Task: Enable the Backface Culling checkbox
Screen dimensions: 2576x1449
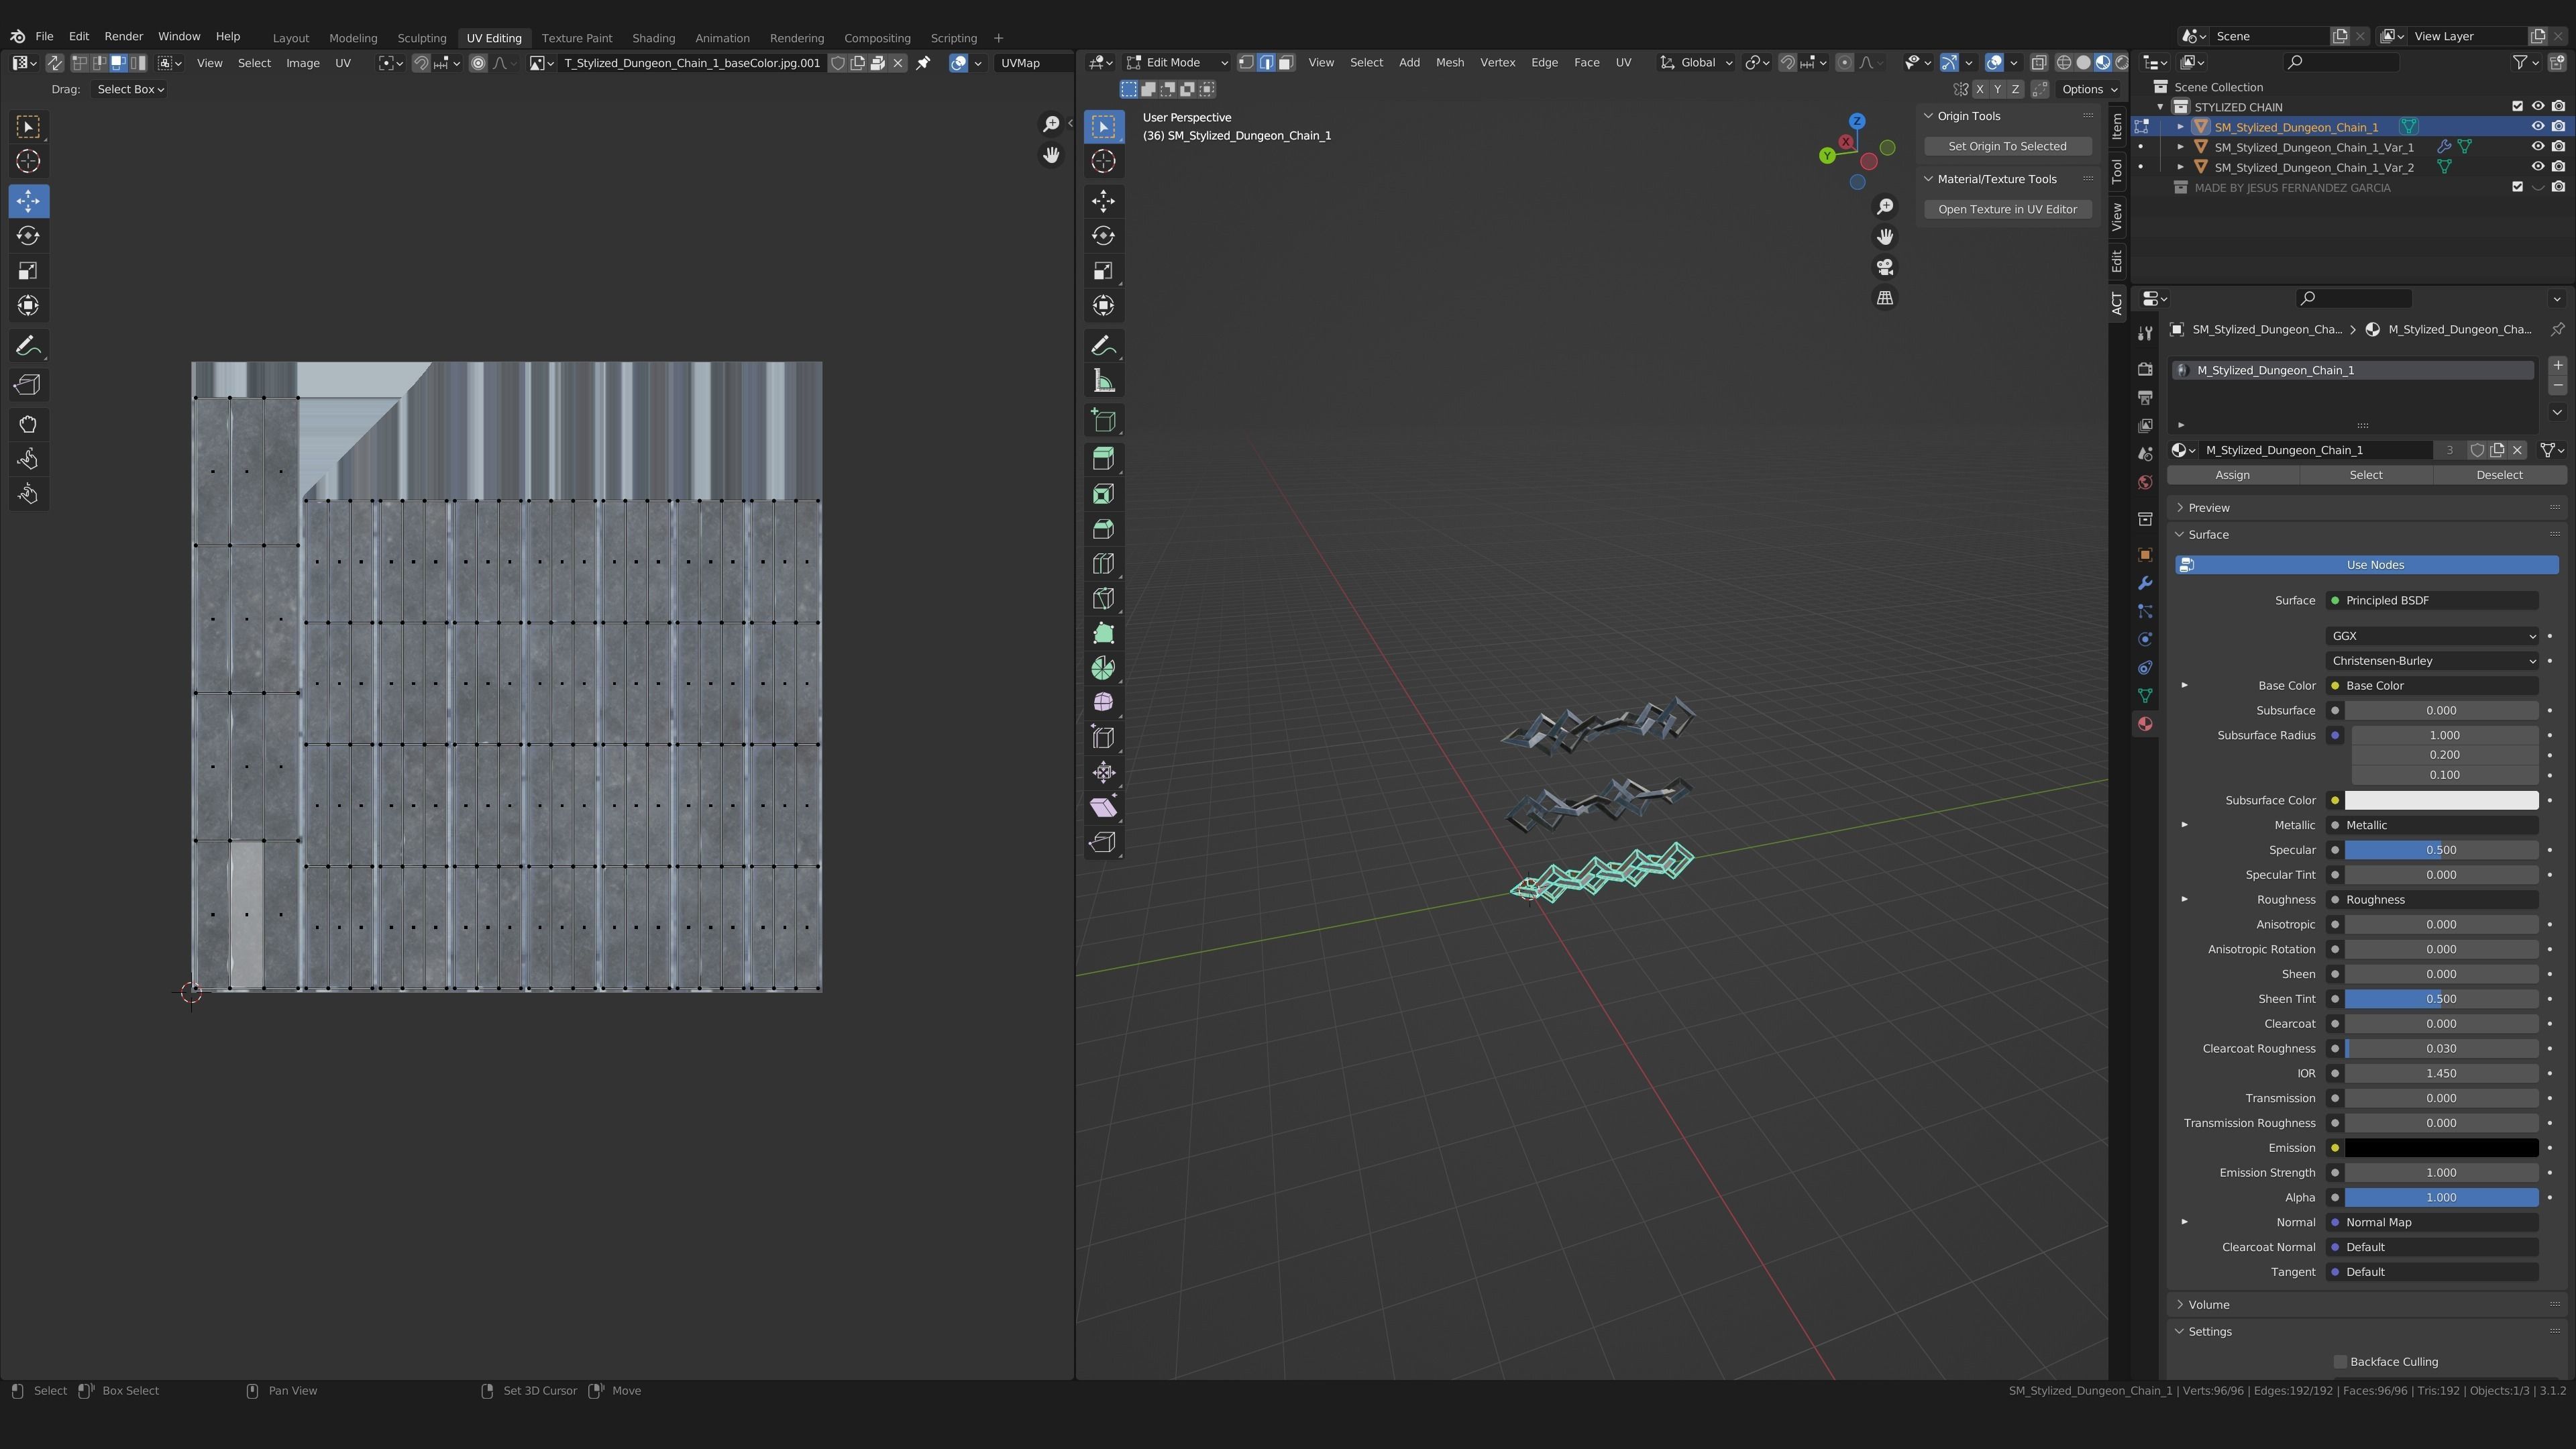Action: point(2340,1361)
